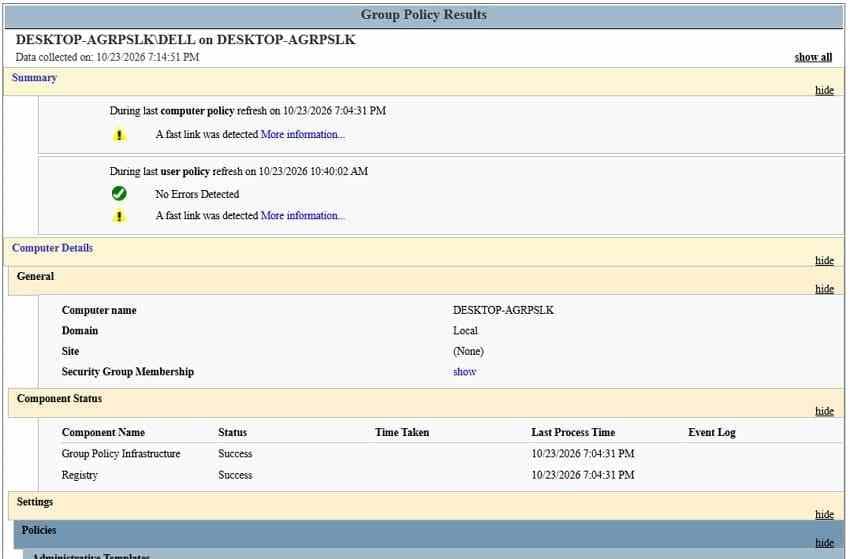Click Group Policy Infrastructure last process time
The width and height of the screenshot is (850, 559).
point(583,454)
